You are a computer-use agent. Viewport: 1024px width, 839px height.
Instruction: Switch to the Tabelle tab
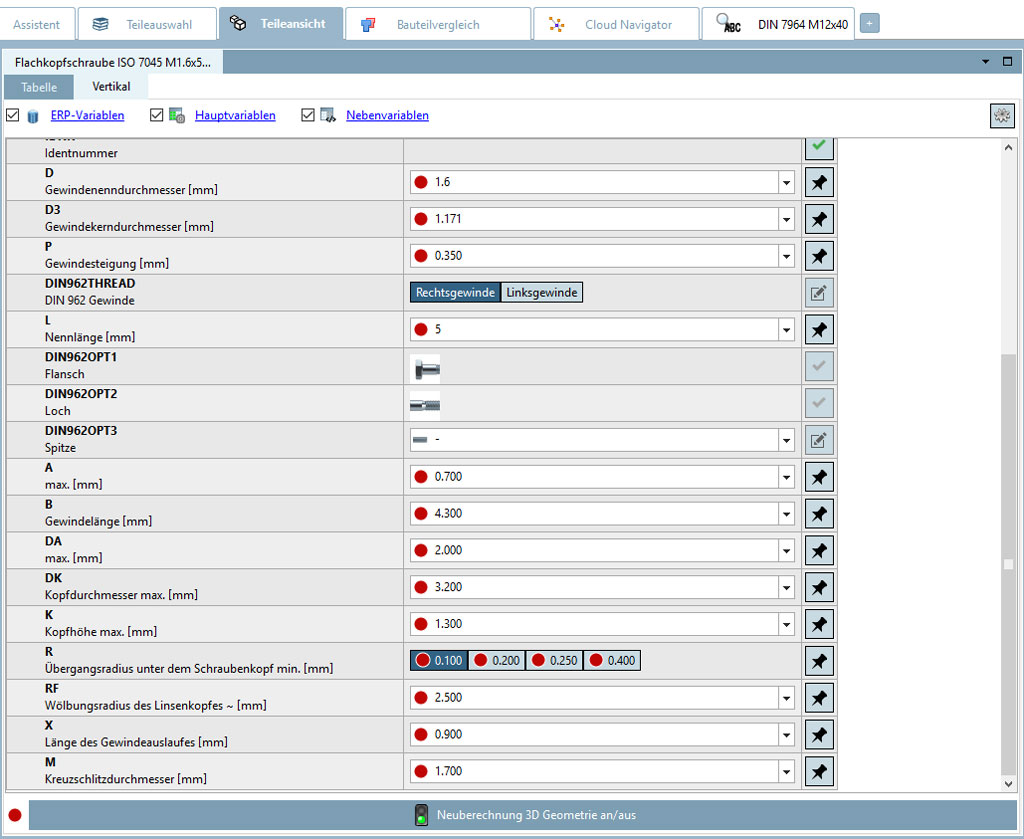tap(38, 87)
